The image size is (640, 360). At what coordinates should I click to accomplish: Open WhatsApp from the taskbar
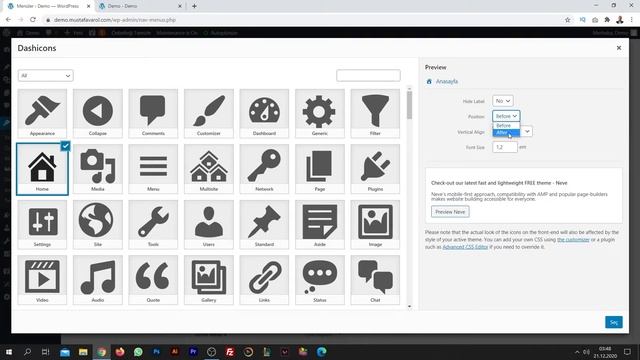(x=138, y=352)
